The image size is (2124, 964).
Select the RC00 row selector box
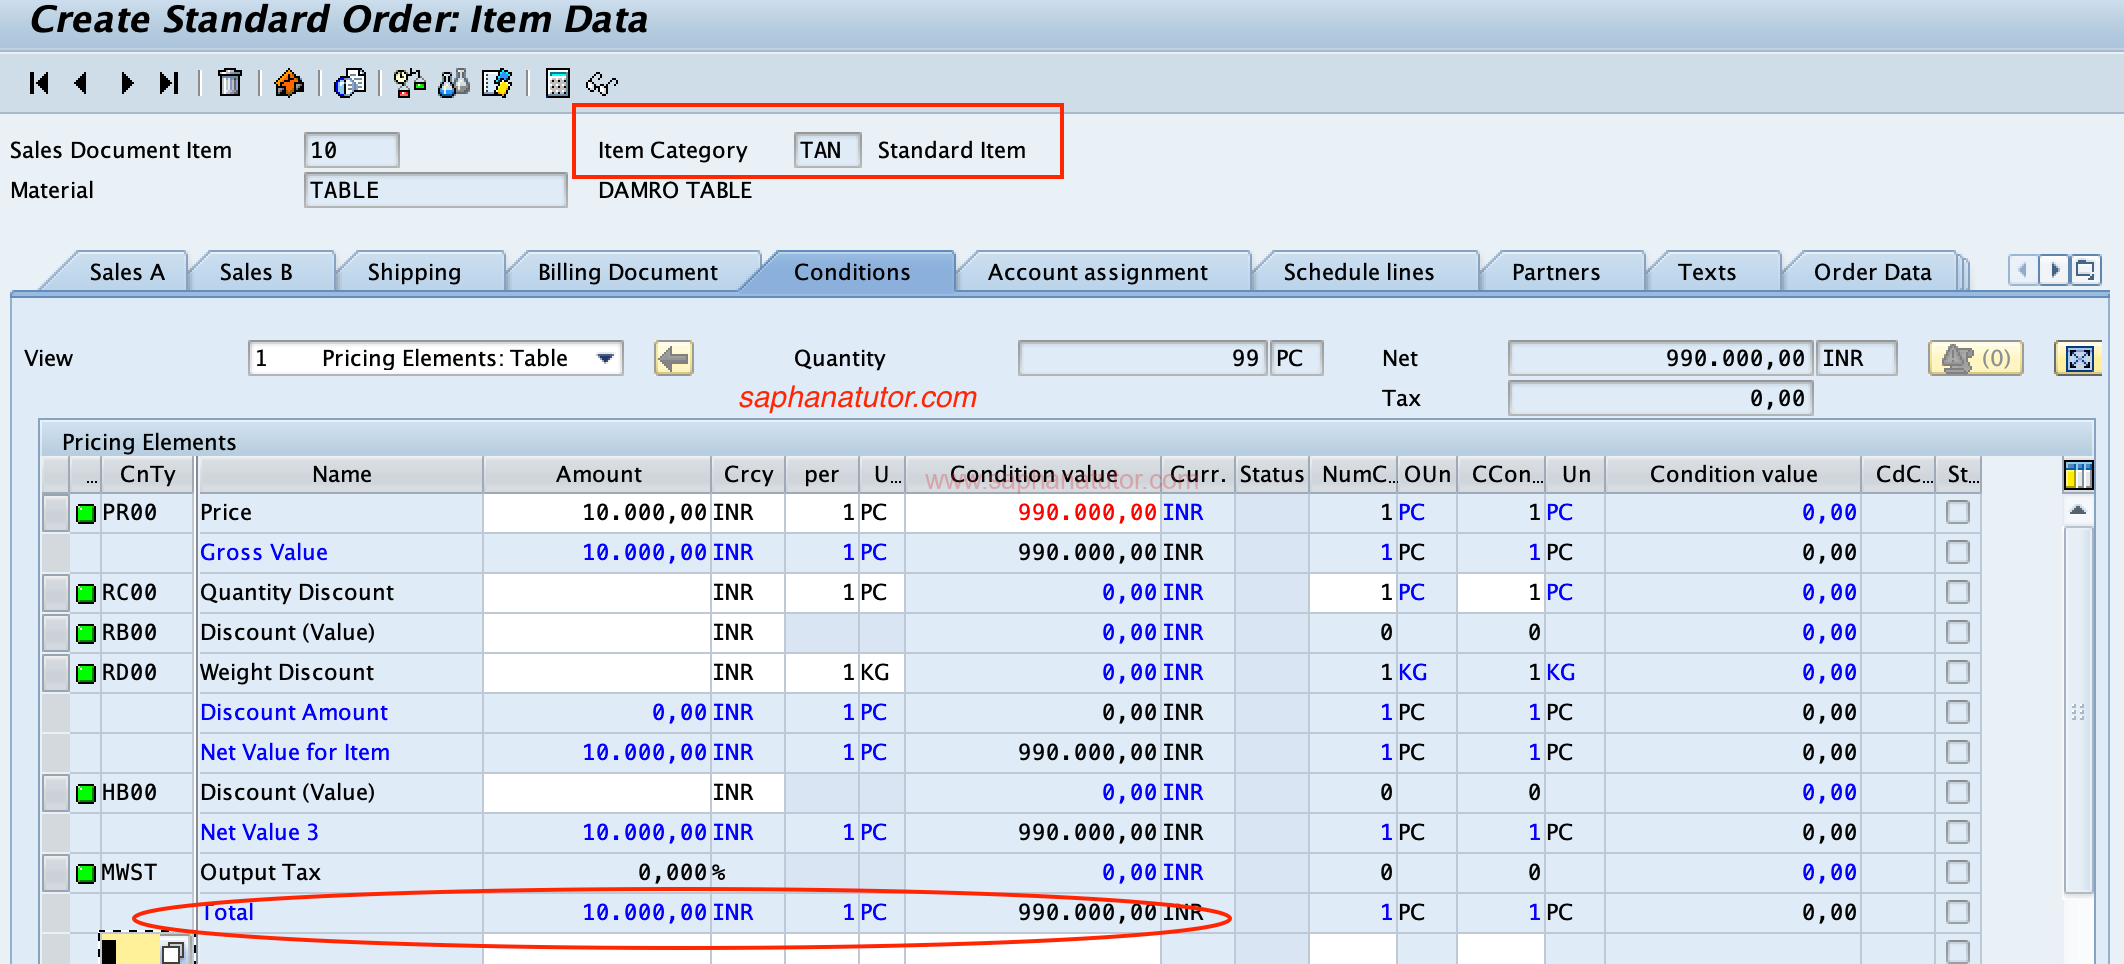coord(56,593)
